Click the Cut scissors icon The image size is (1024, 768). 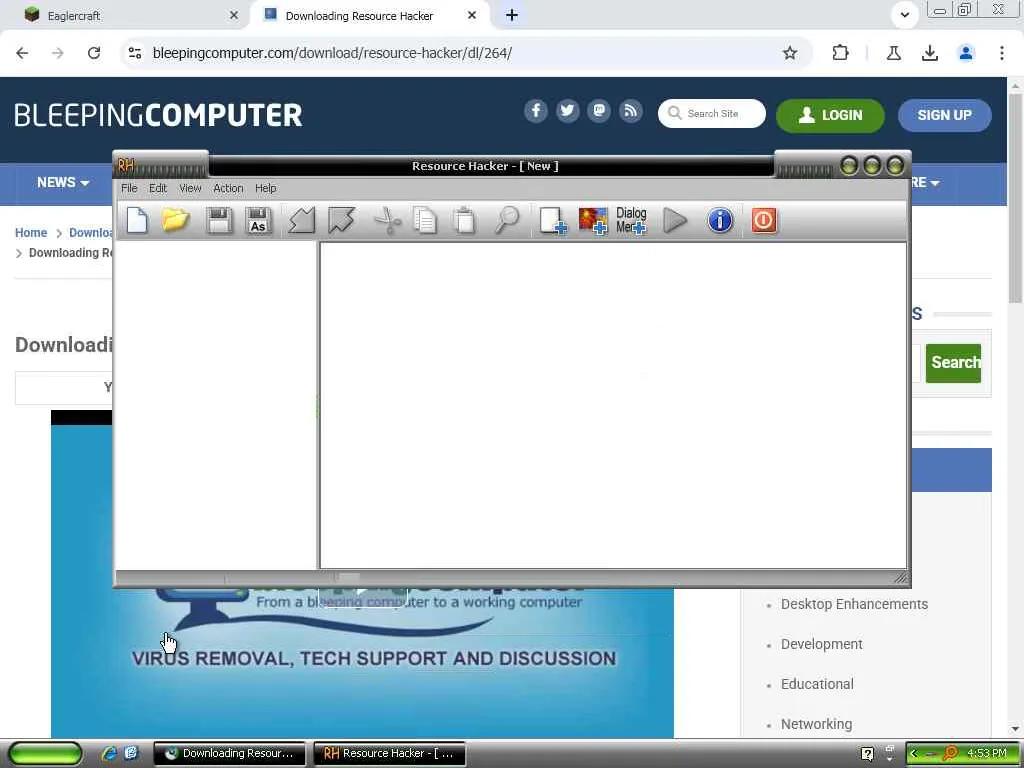click(x=387, y=220)
